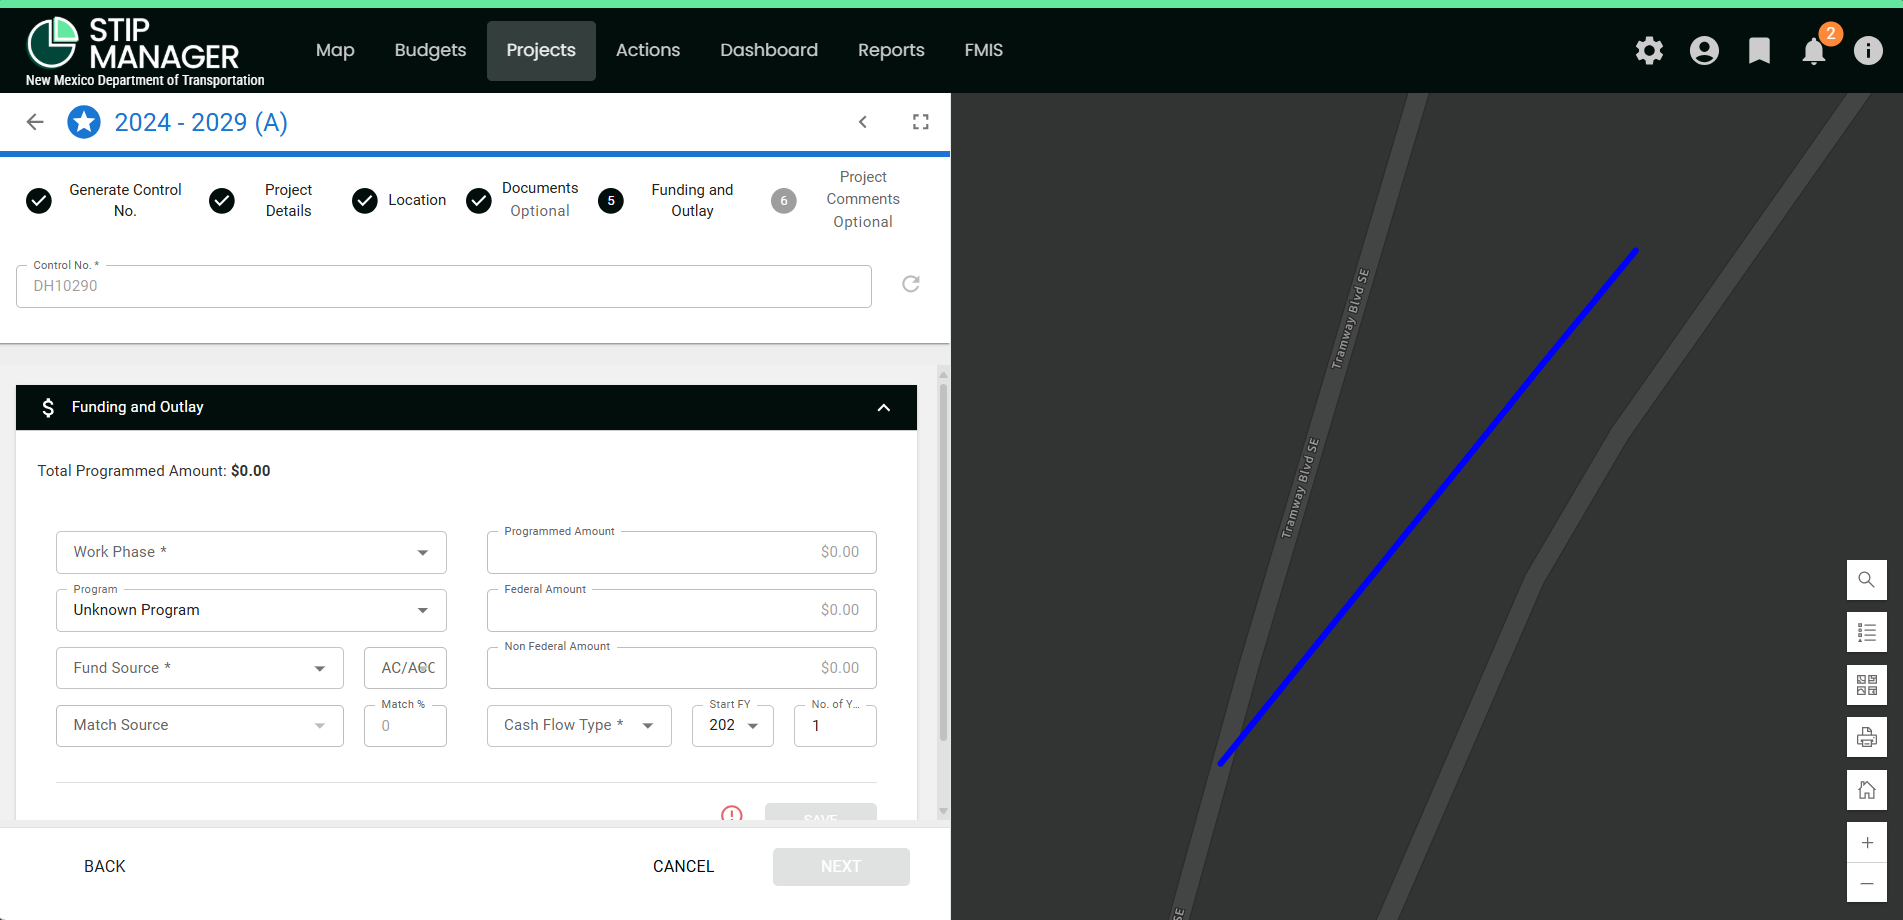
Task: Click the Federal Amount field
Action: [682, 610]
